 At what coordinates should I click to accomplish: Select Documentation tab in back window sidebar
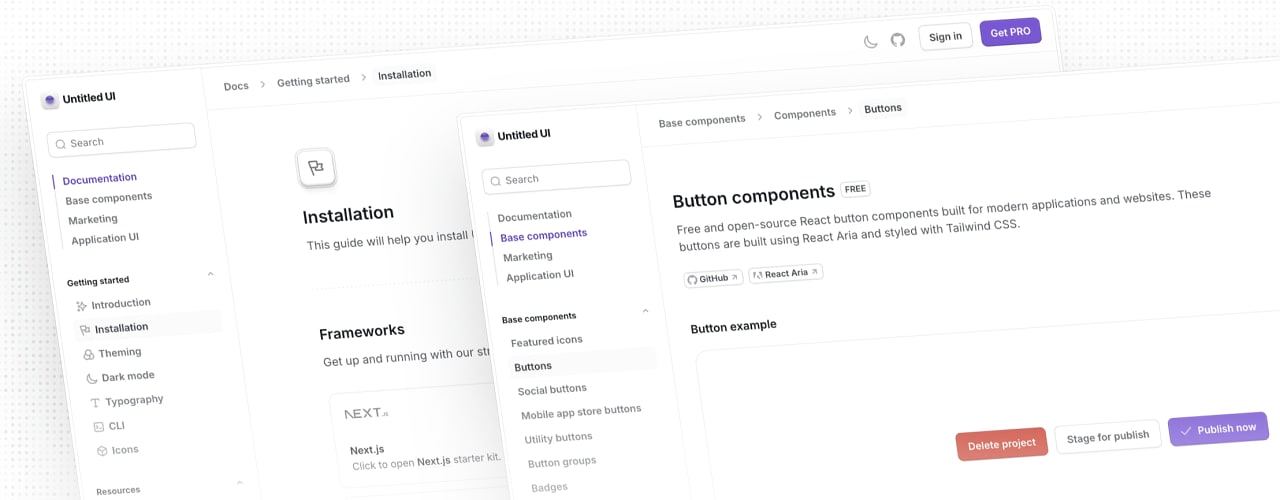pos(99,179)
